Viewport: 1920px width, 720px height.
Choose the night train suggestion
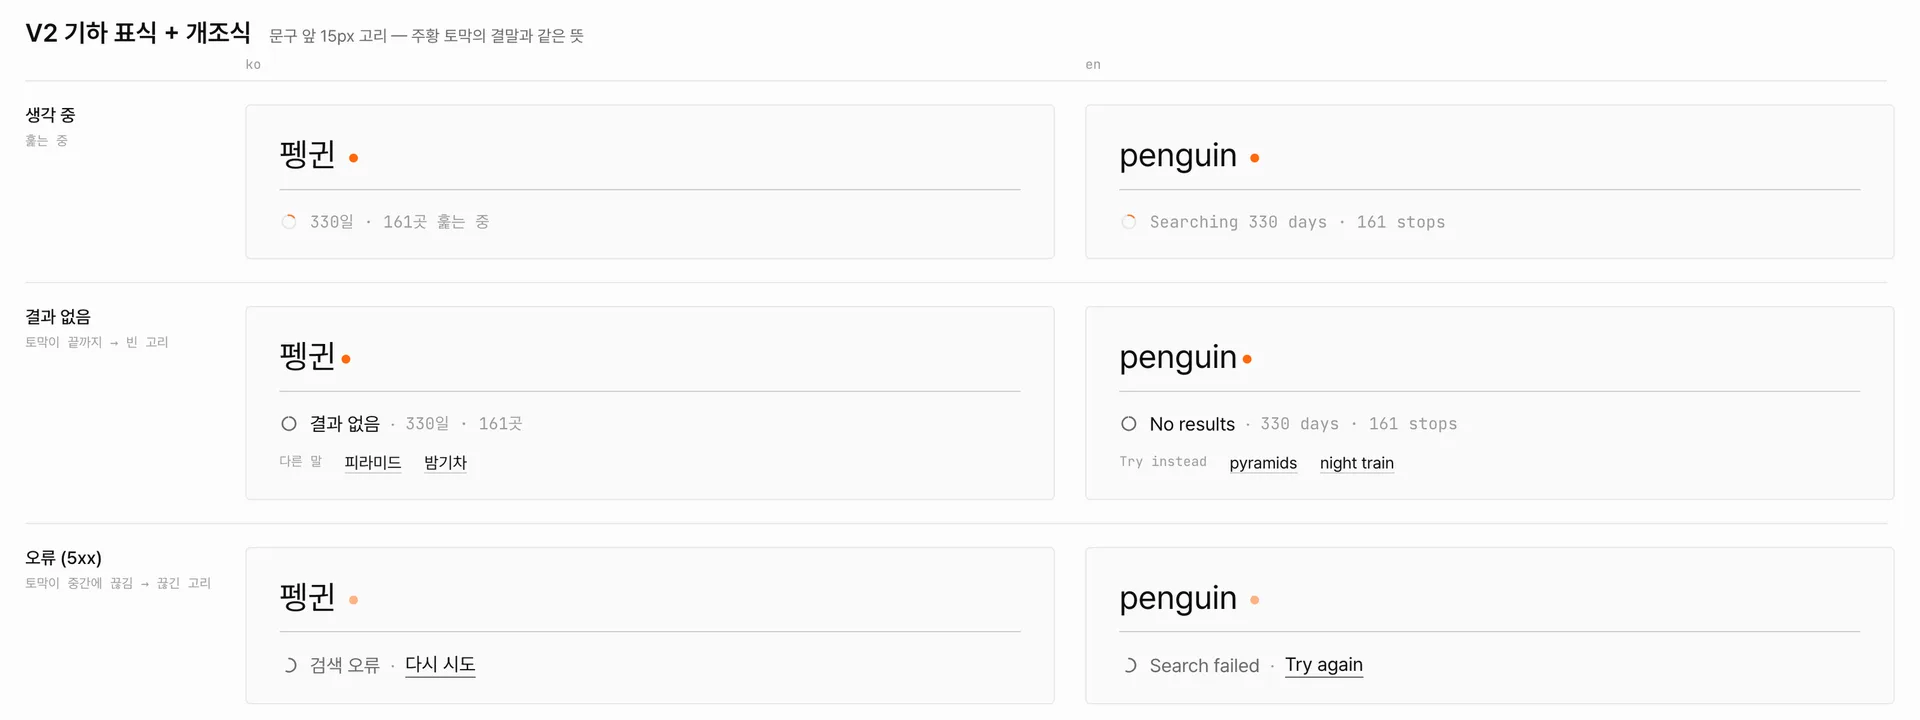click(1357, 463)
